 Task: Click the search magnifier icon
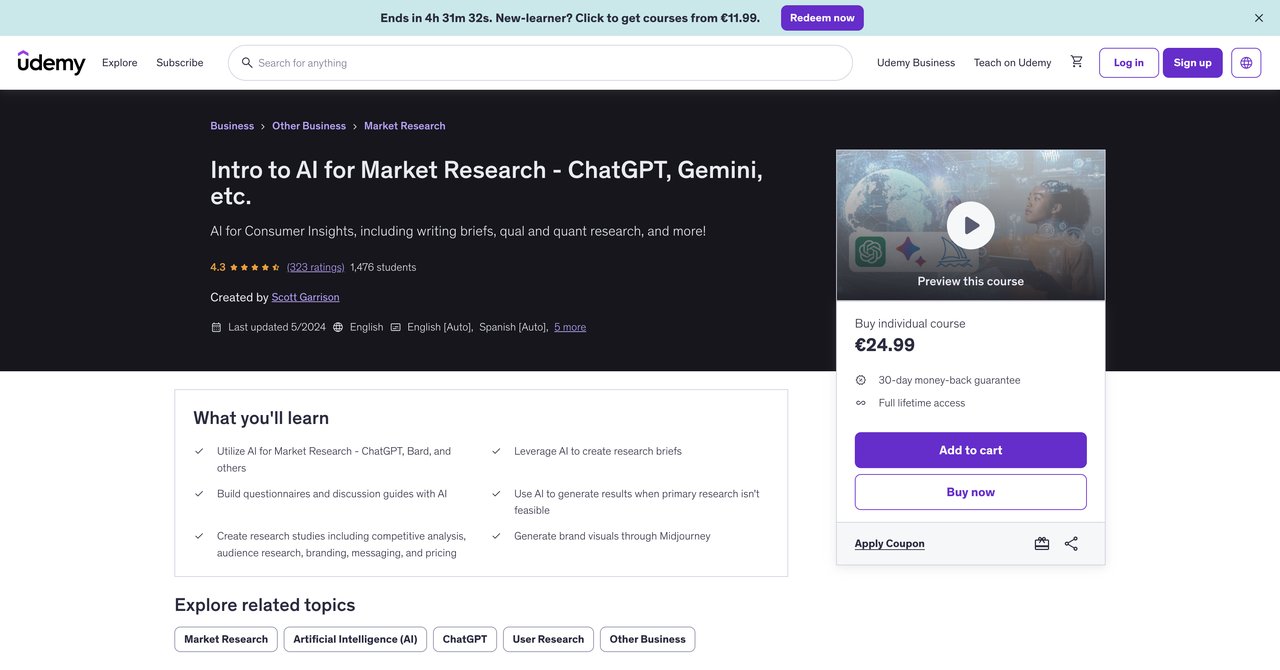point(247,63)
